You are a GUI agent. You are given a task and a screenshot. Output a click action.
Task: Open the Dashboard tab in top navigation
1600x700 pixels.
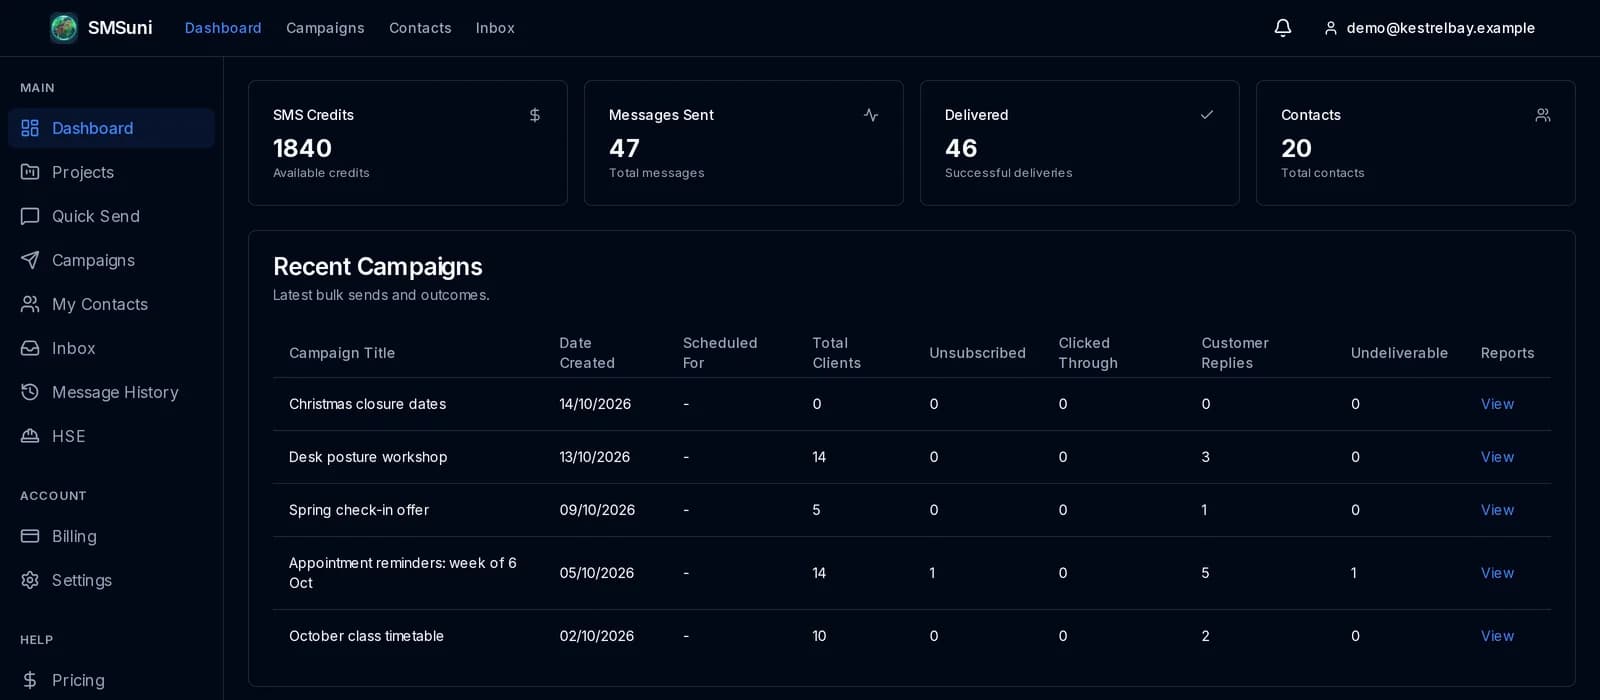pos(223,28)
